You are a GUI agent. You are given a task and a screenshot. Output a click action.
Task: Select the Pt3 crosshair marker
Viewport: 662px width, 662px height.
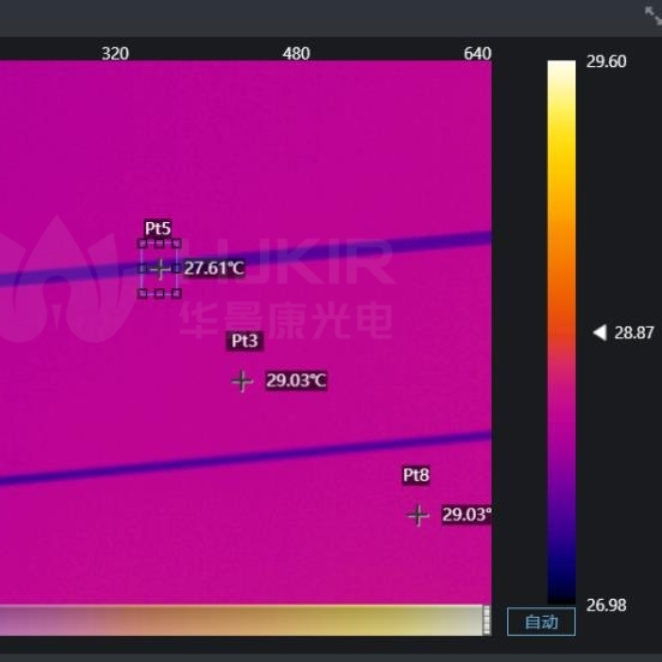click(x=242, y=381)
